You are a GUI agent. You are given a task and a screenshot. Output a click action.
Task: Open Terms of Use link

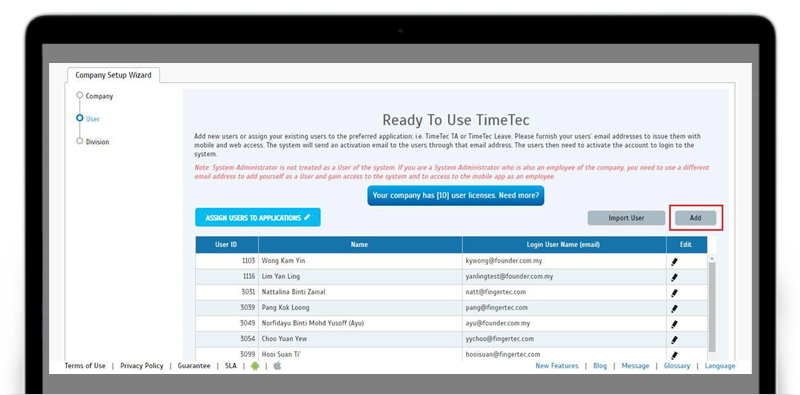85,366
